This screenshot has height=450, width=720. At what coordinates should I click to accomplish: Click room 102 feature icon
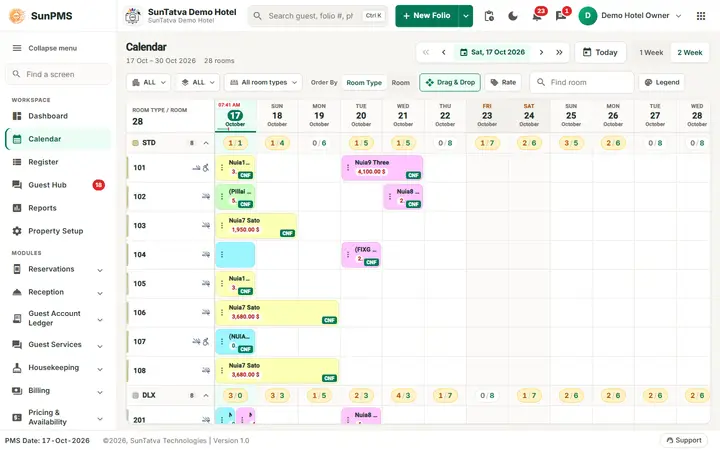[206, 197]
